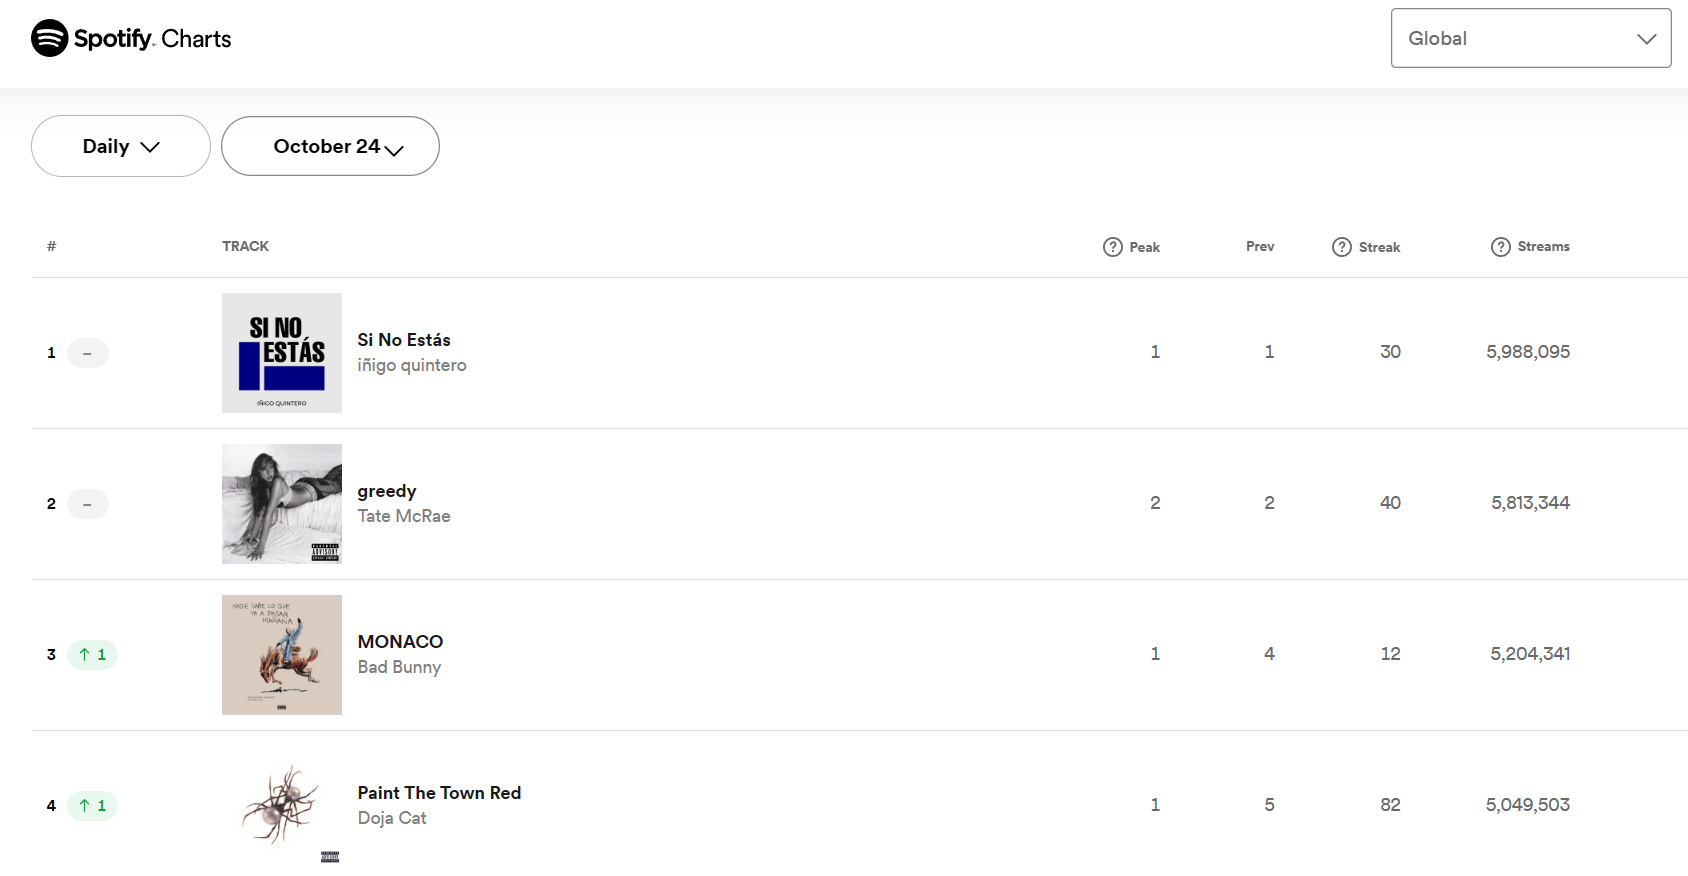Open the Si No Estás album cover
1688x876 pixels.
pyautogui.click(x=282, y=353)
